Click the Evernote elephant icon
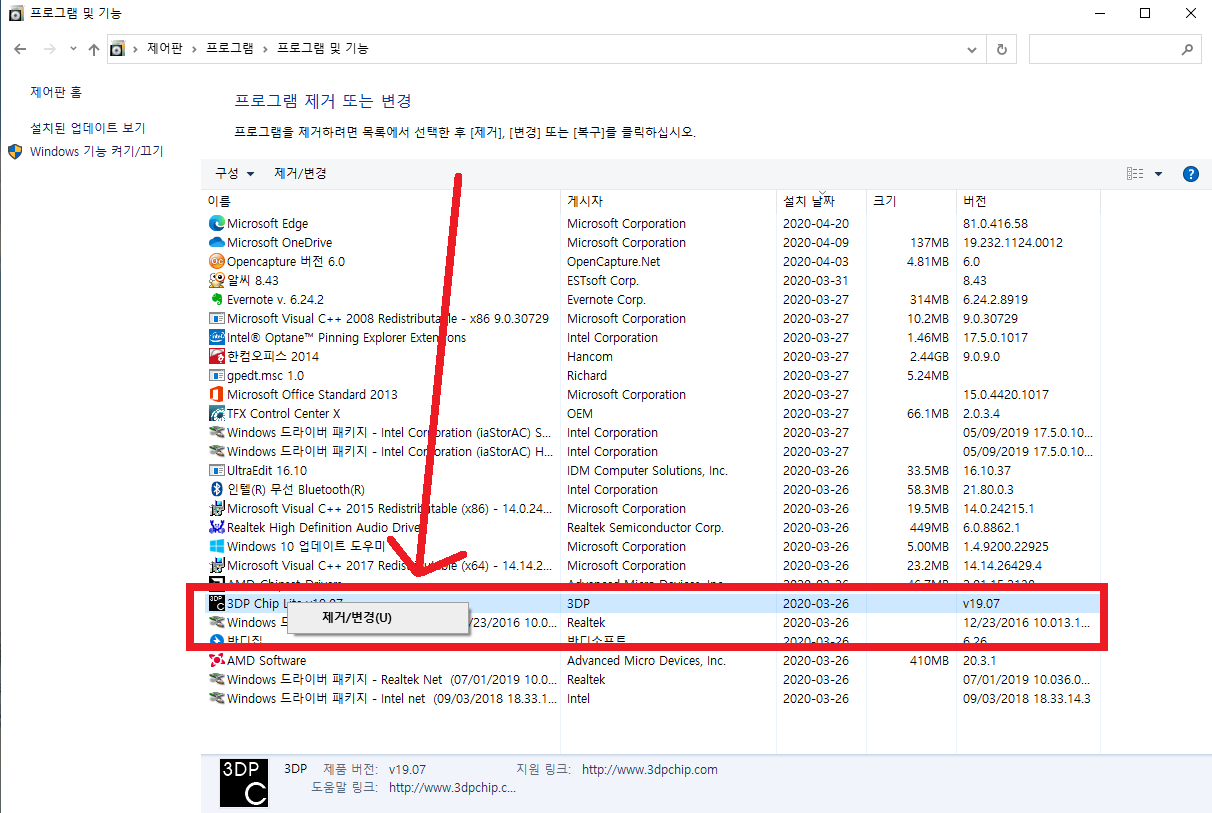 pyautogui.click(x=217, y=300)
